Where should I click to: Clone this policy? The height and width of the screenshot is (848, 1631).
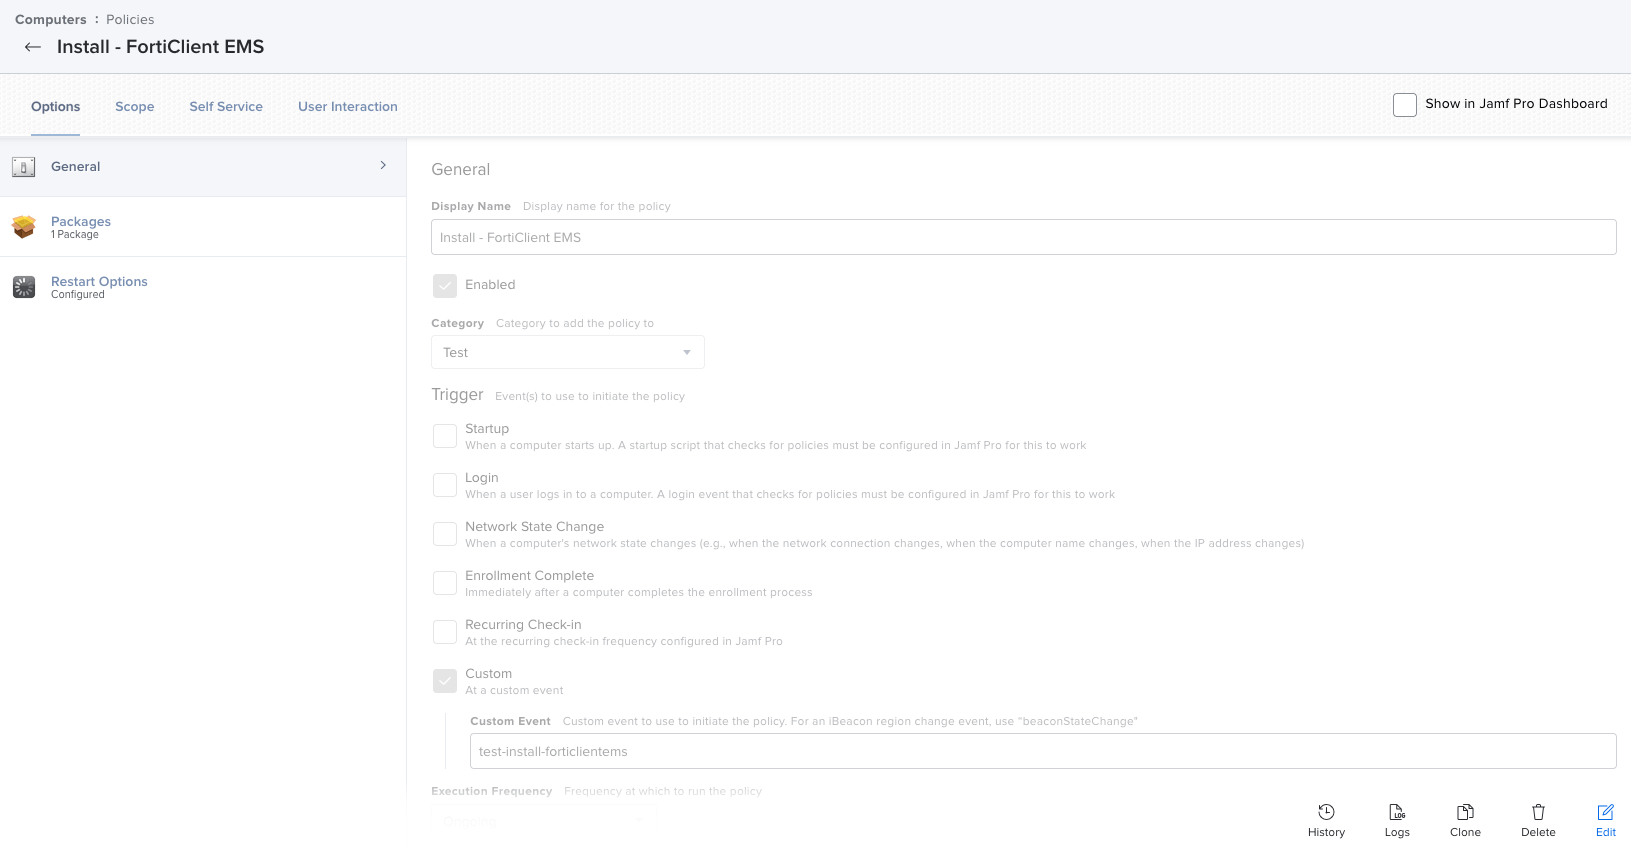tap(1465, 820)
